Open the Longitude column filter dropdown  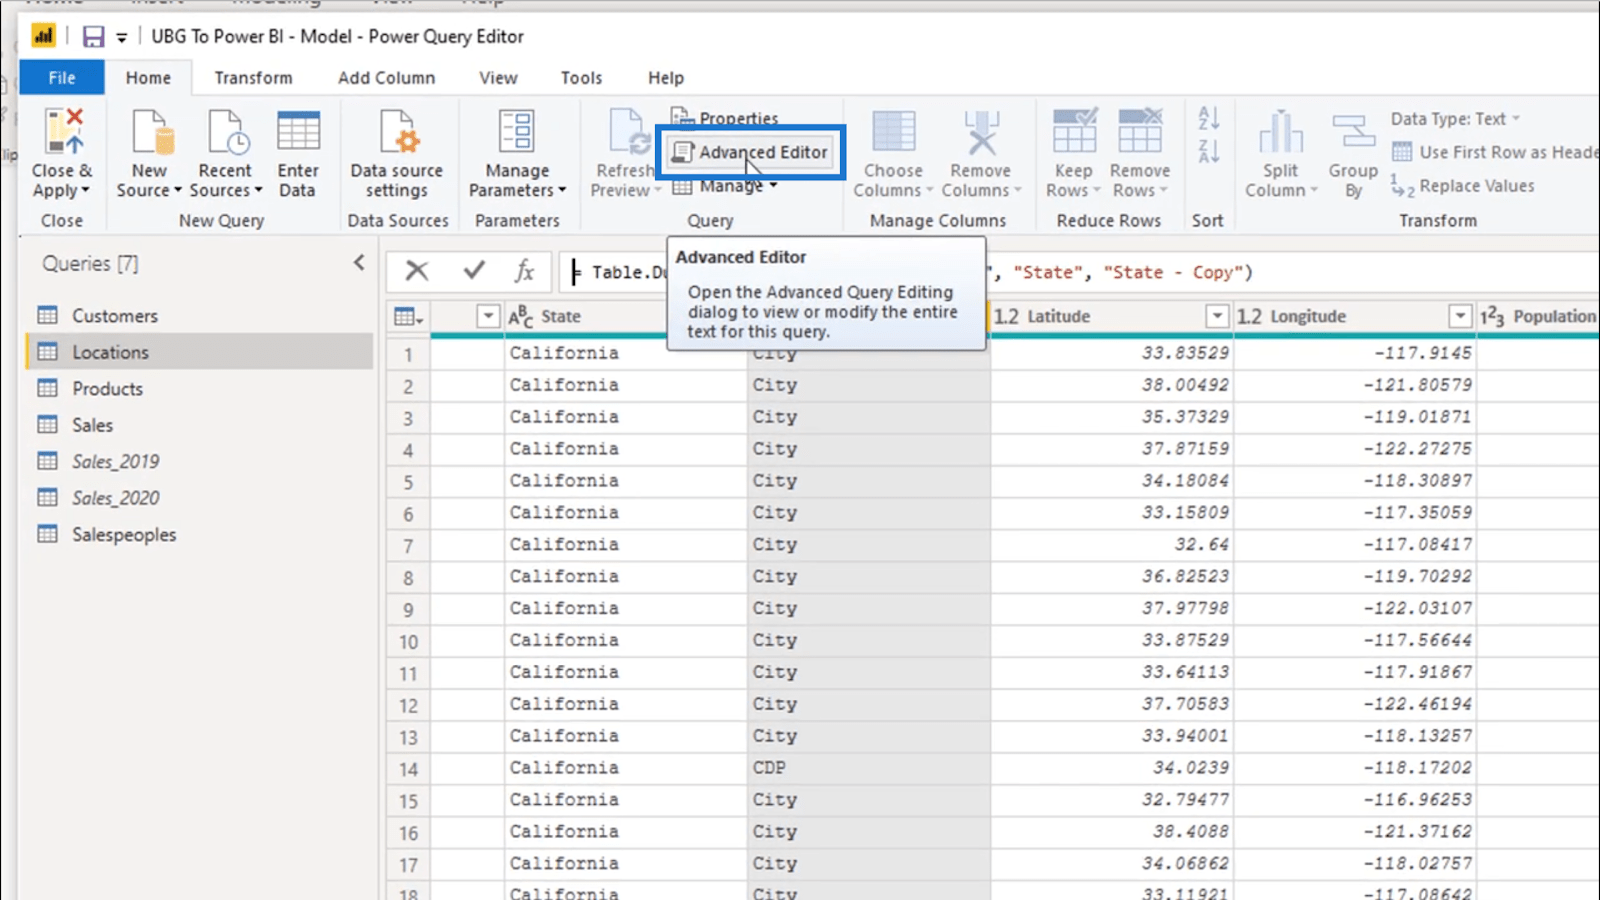[x=1460, y=317]
